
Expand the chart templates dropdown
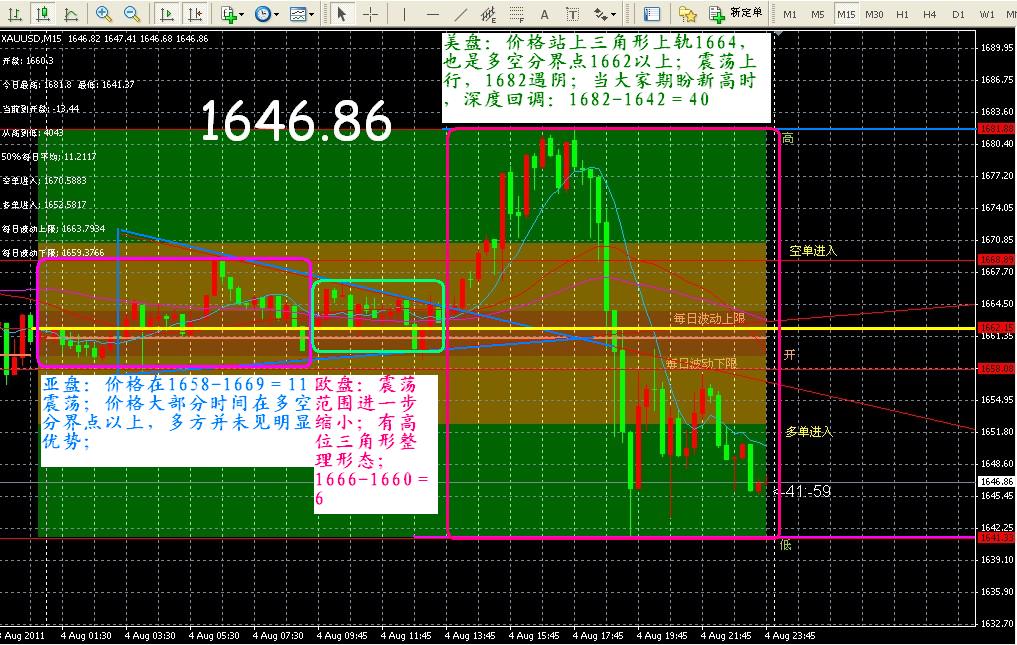[x=301, y=14]
